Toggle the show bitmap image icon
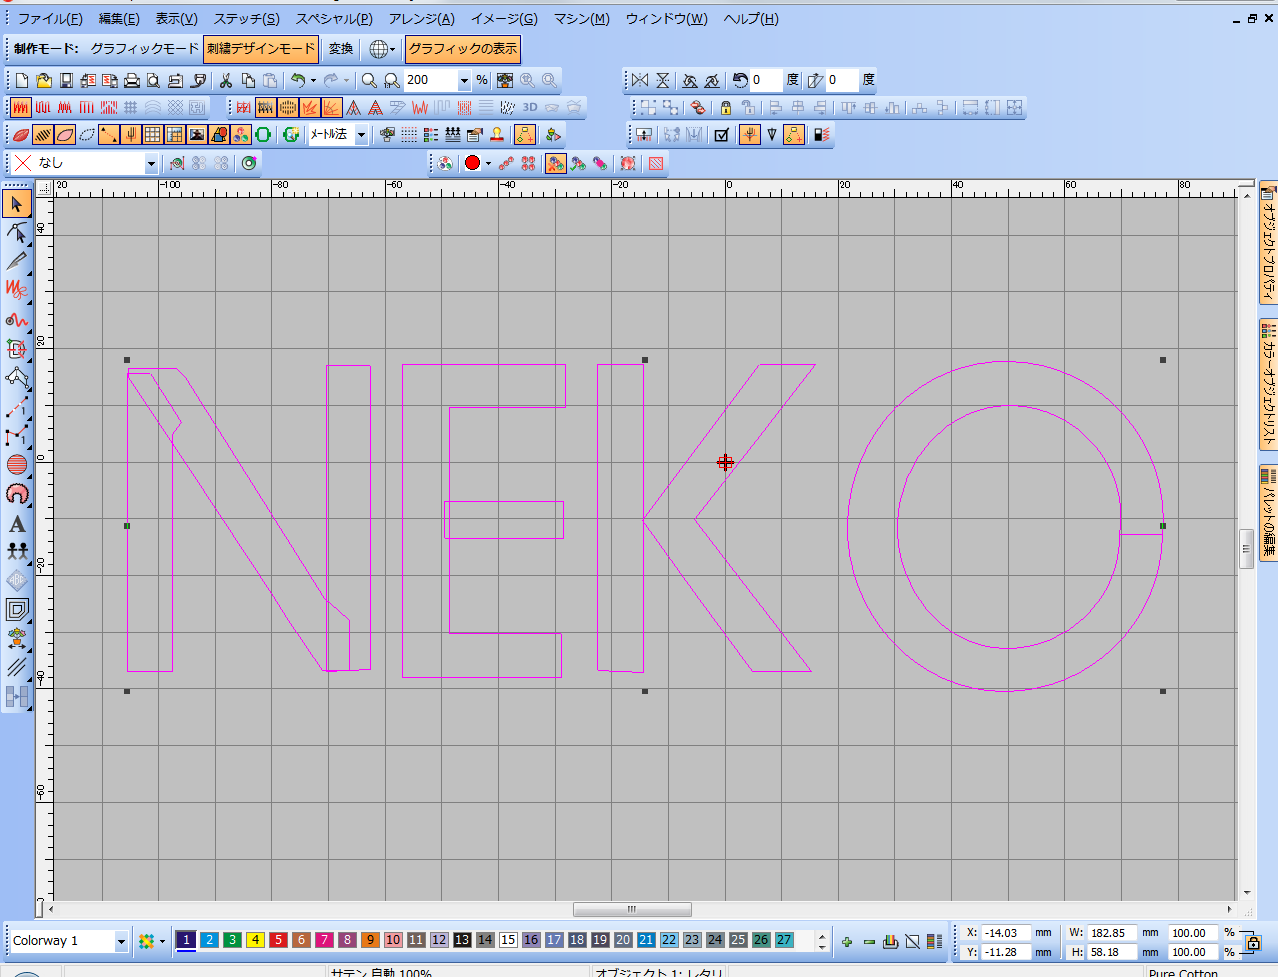 197,134
